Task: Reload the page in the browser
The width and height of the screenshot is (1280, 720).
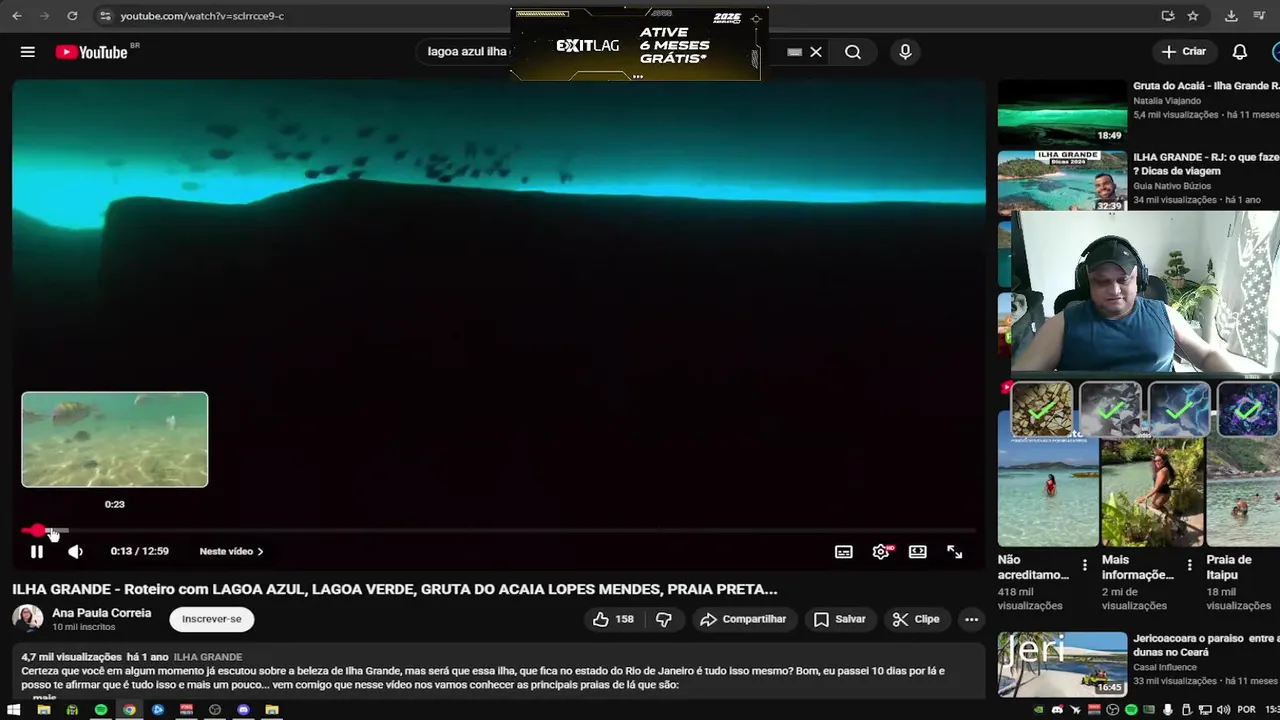Action: click(72, 16)
